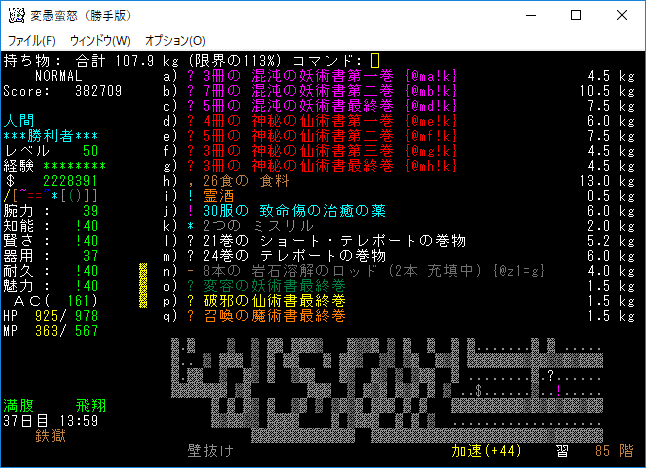Maximize the game window

(x=576, y=15)
